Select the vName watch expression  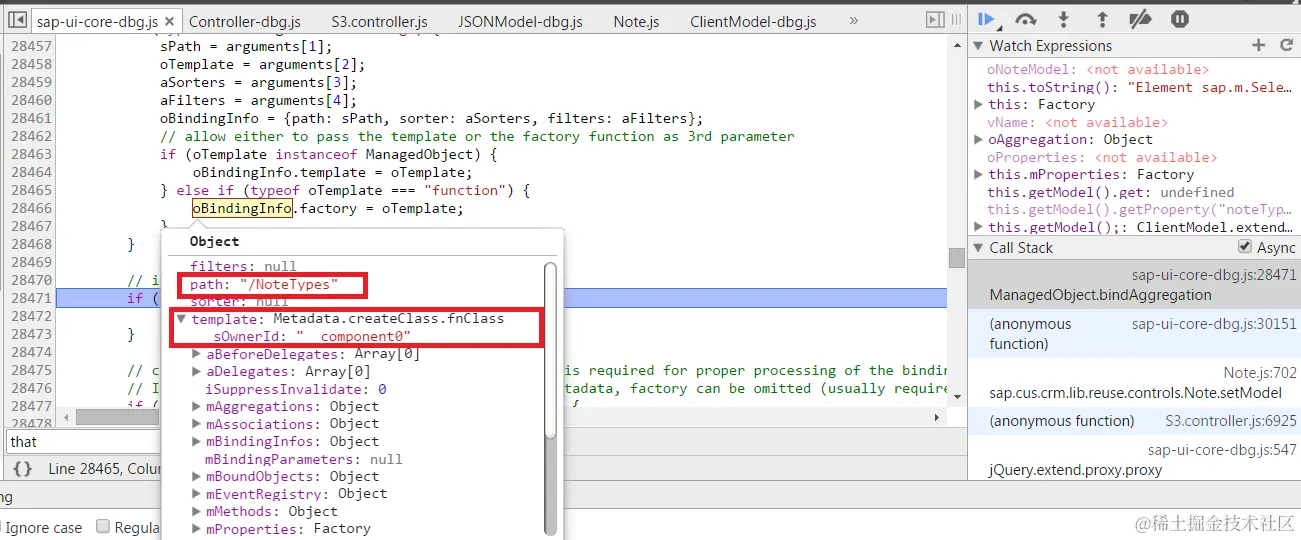tap(1077, 122)
